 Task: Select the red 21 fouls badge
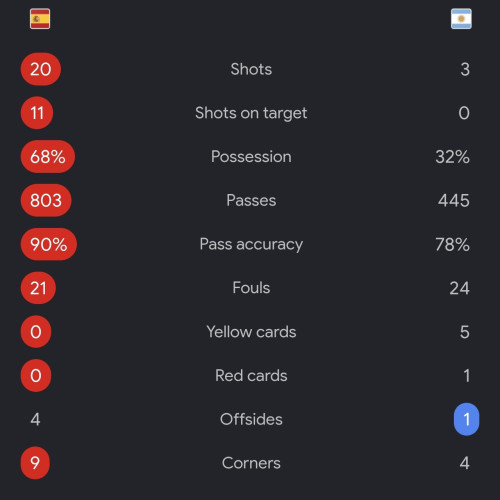(x=38, y=288)
